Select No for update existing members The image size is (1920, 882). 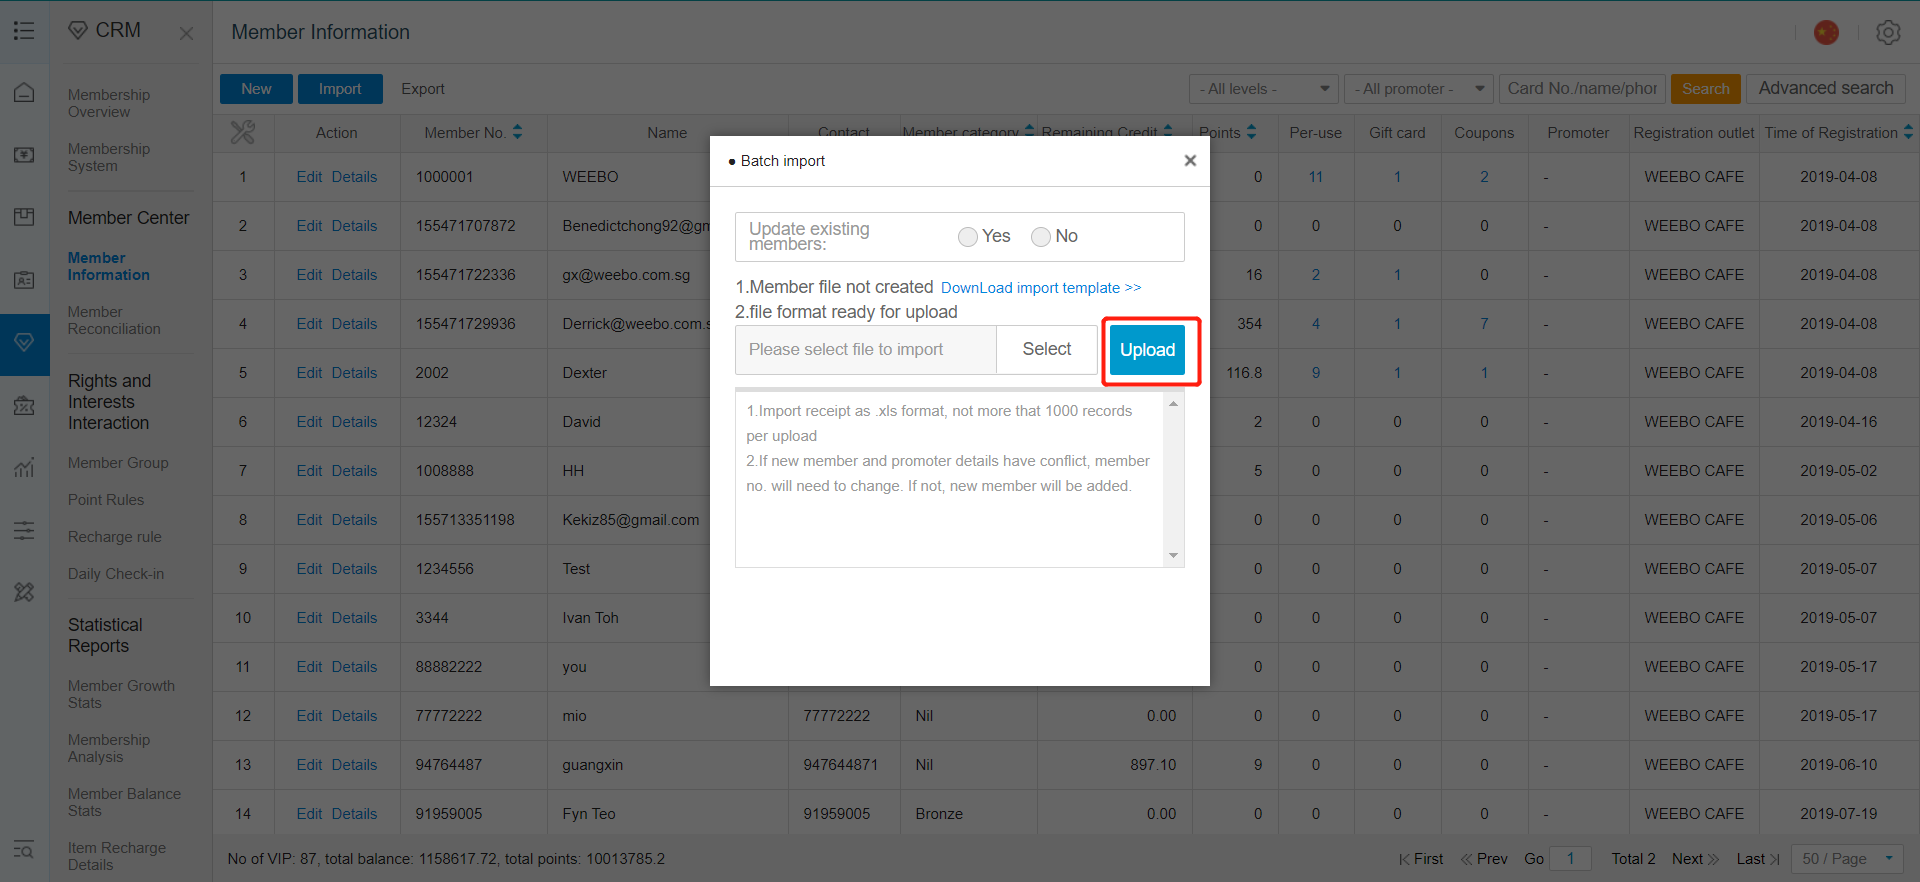click(1041, 237)
